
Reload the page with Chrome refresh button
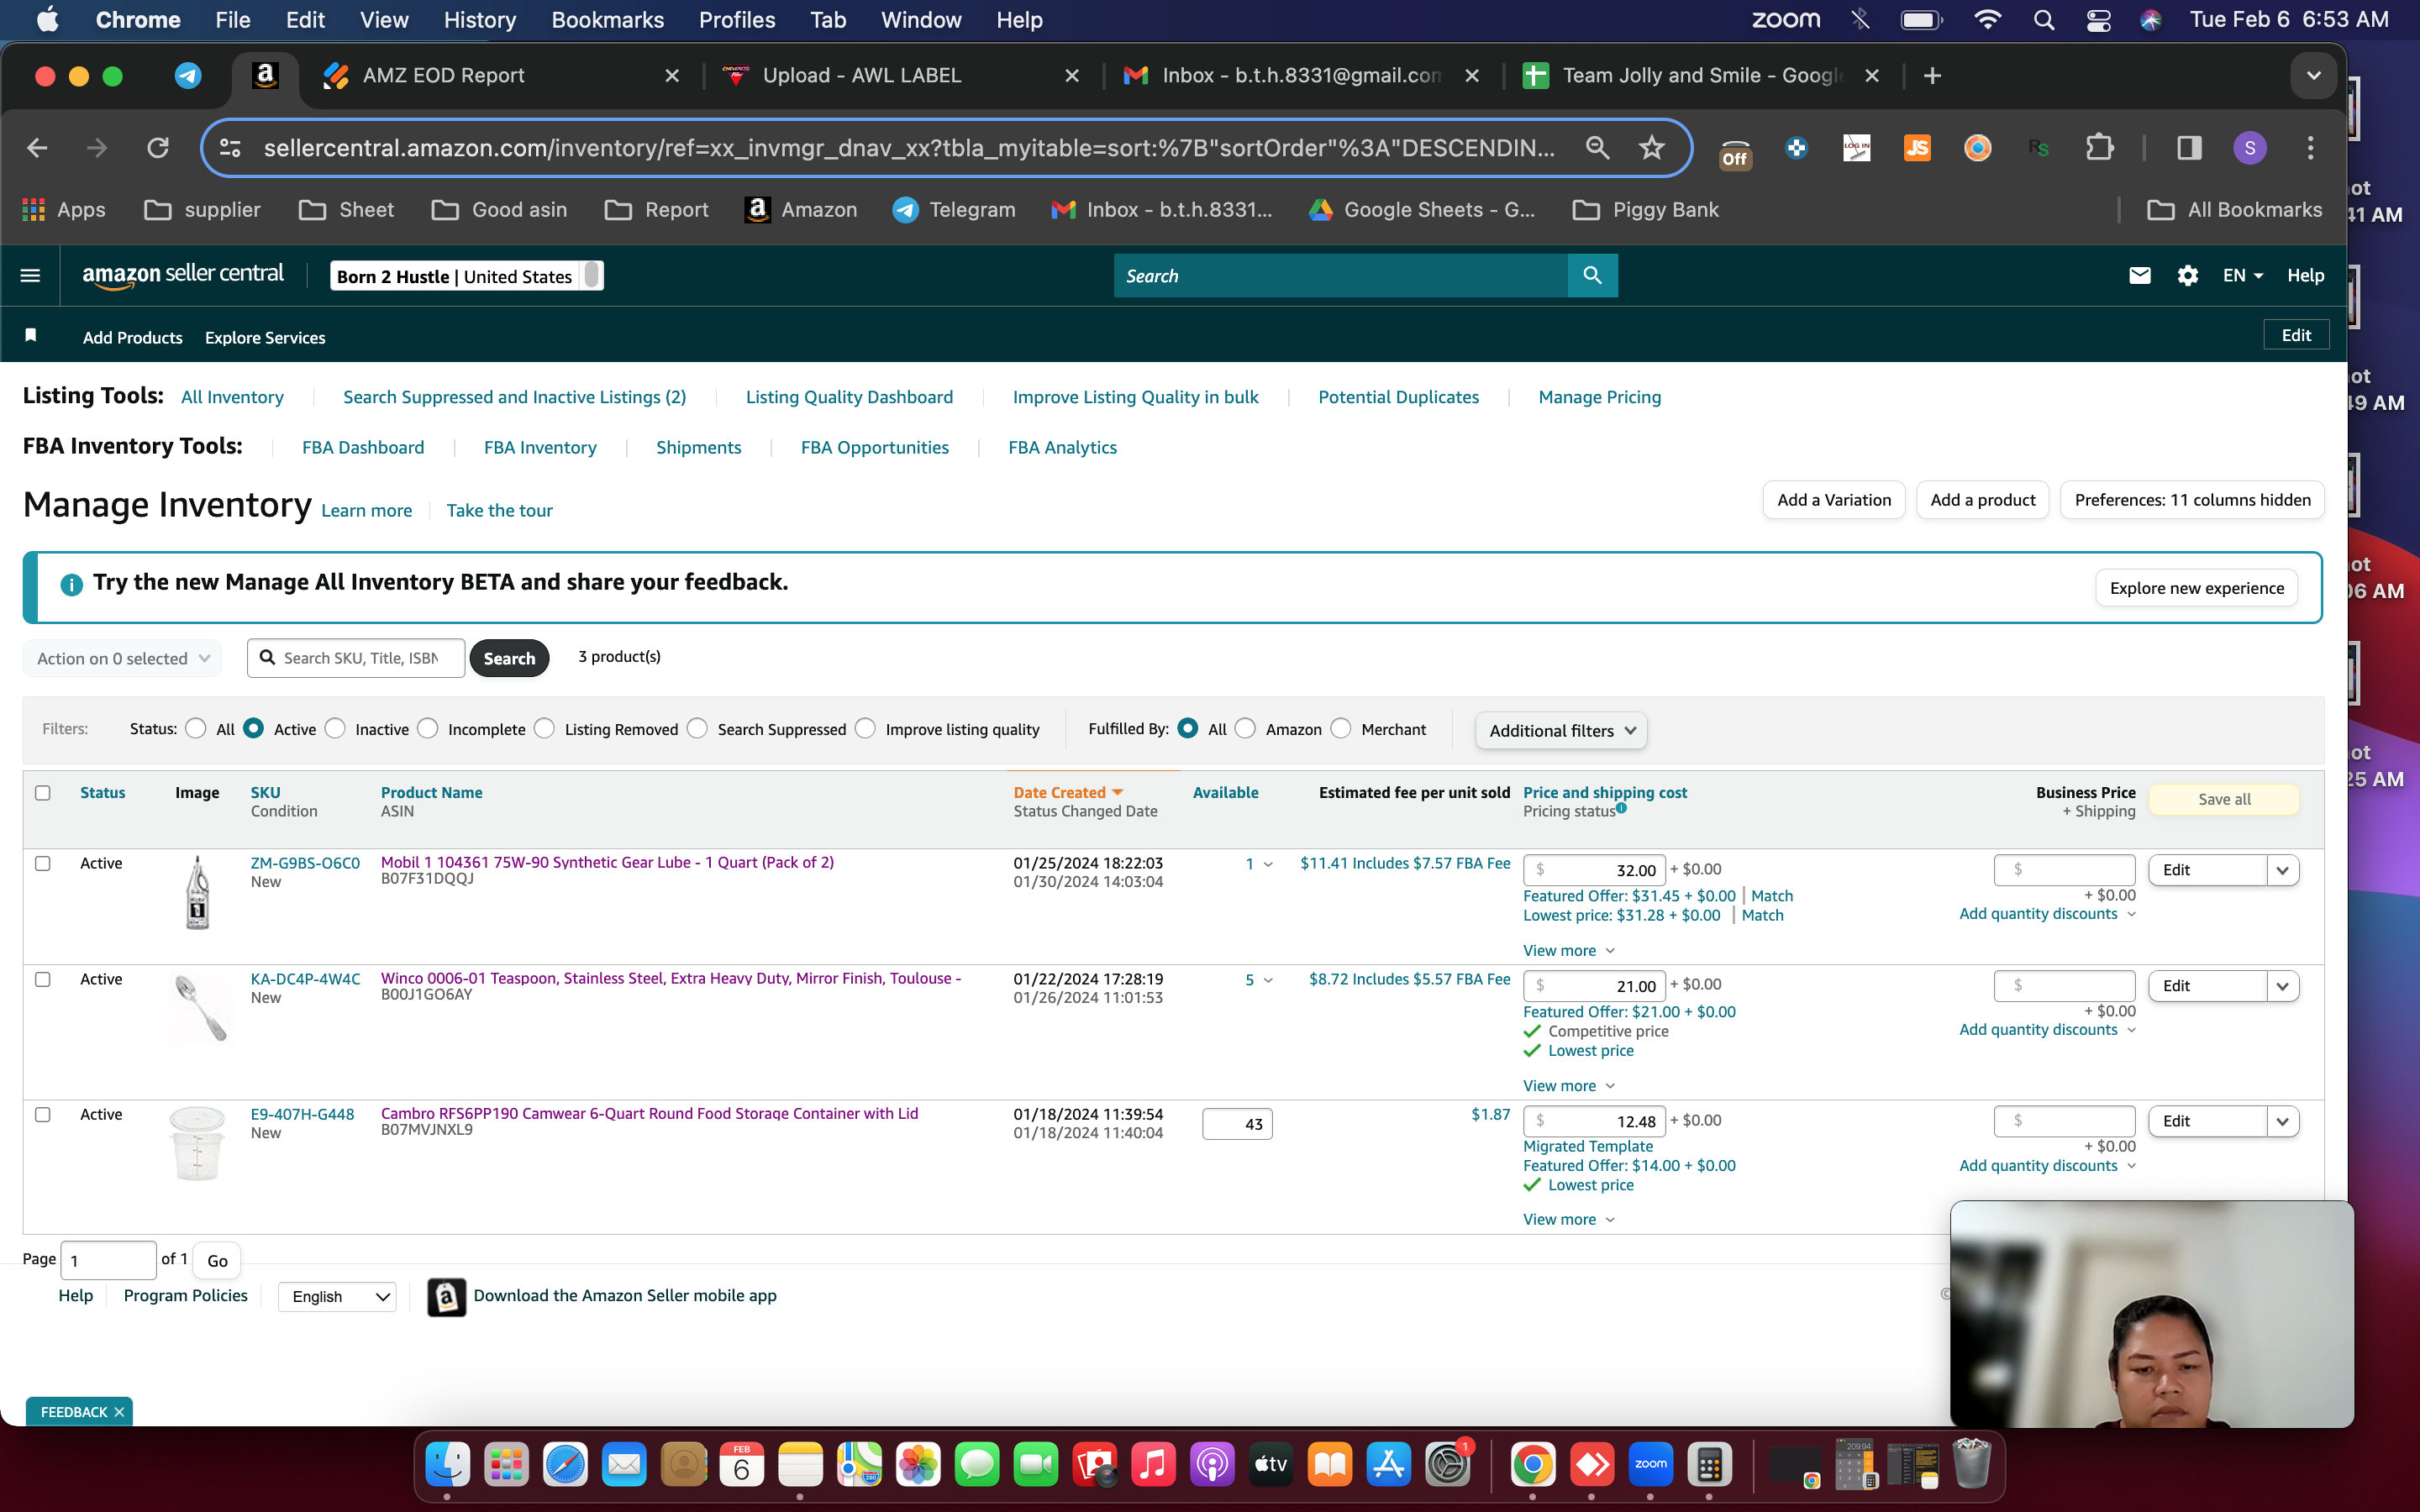click(158, 148)
